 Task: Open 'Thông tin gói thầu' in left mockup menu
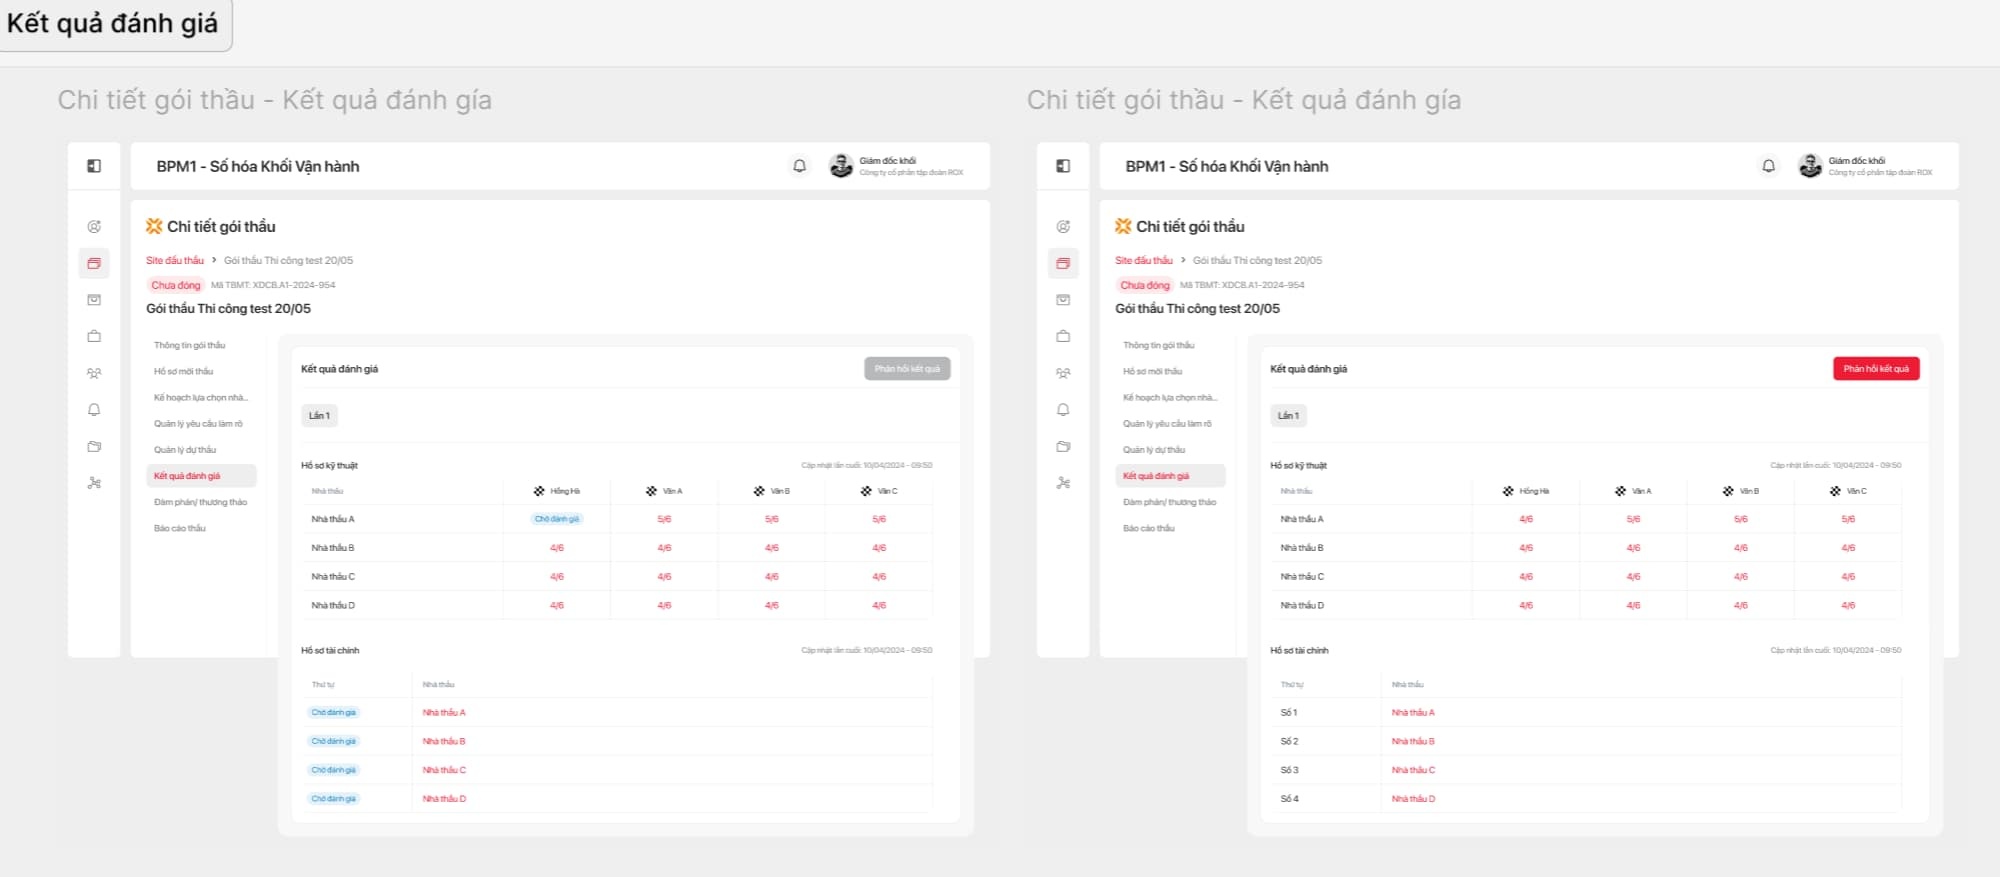(190, 345)
